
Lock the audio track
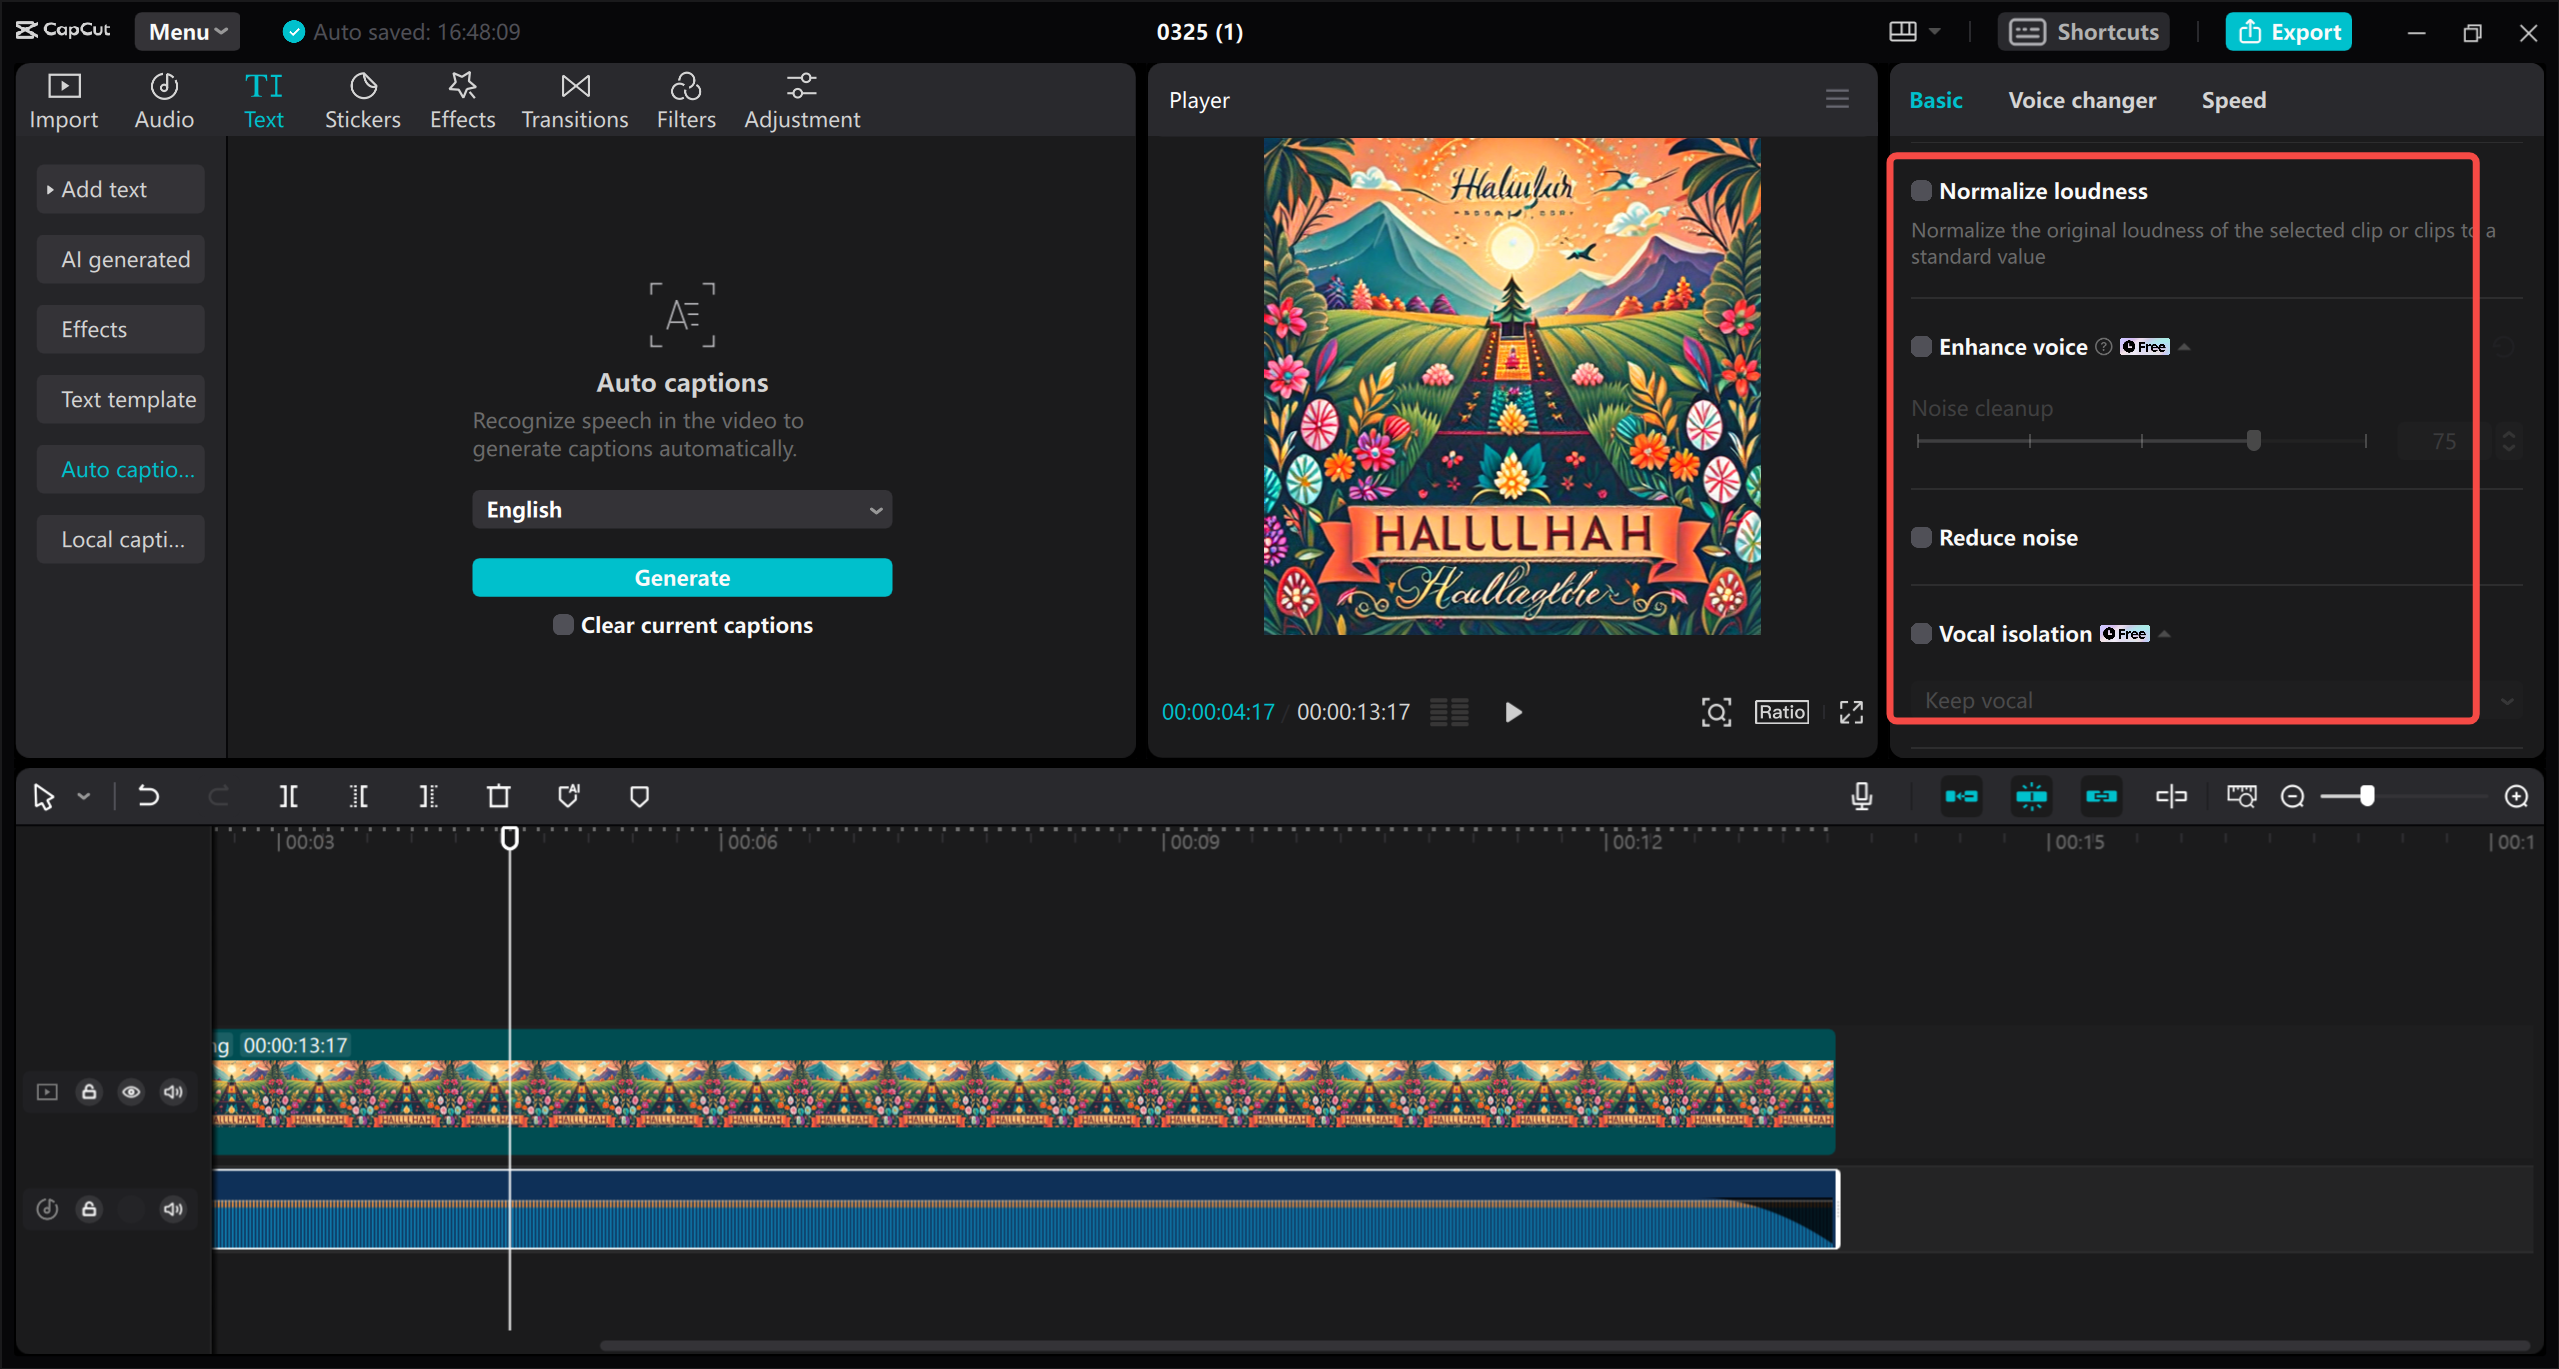point(89,1209)
